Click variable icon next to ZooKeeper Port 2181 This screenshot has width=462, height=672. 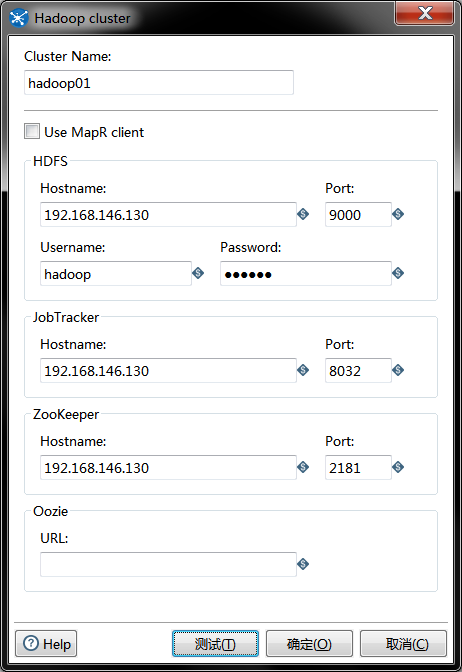[x=398, y=467]
